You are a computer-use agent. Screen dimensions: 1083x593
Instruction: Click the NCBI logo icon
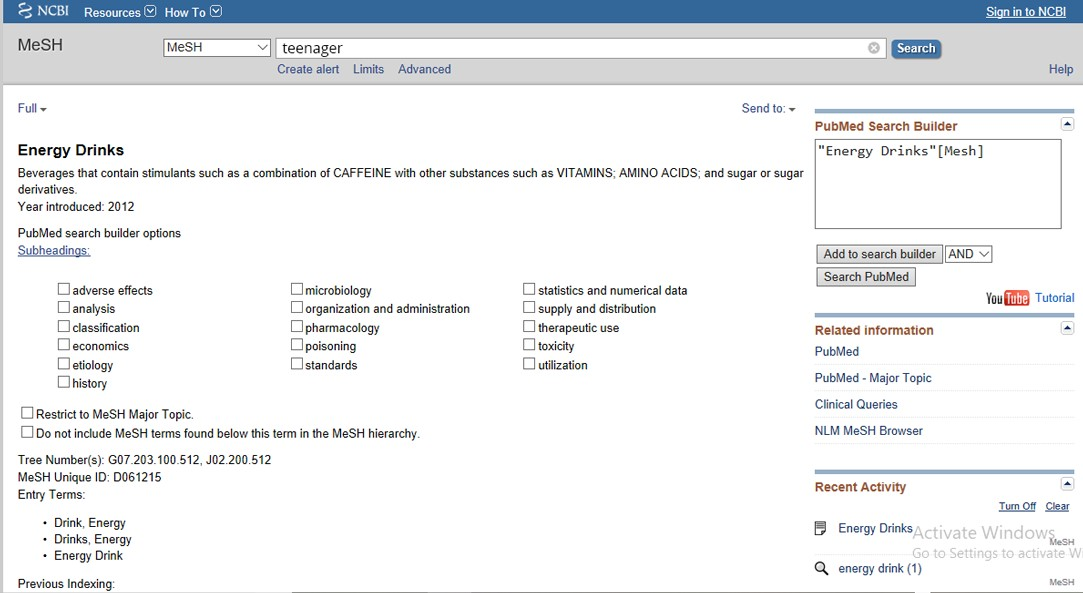25,11
